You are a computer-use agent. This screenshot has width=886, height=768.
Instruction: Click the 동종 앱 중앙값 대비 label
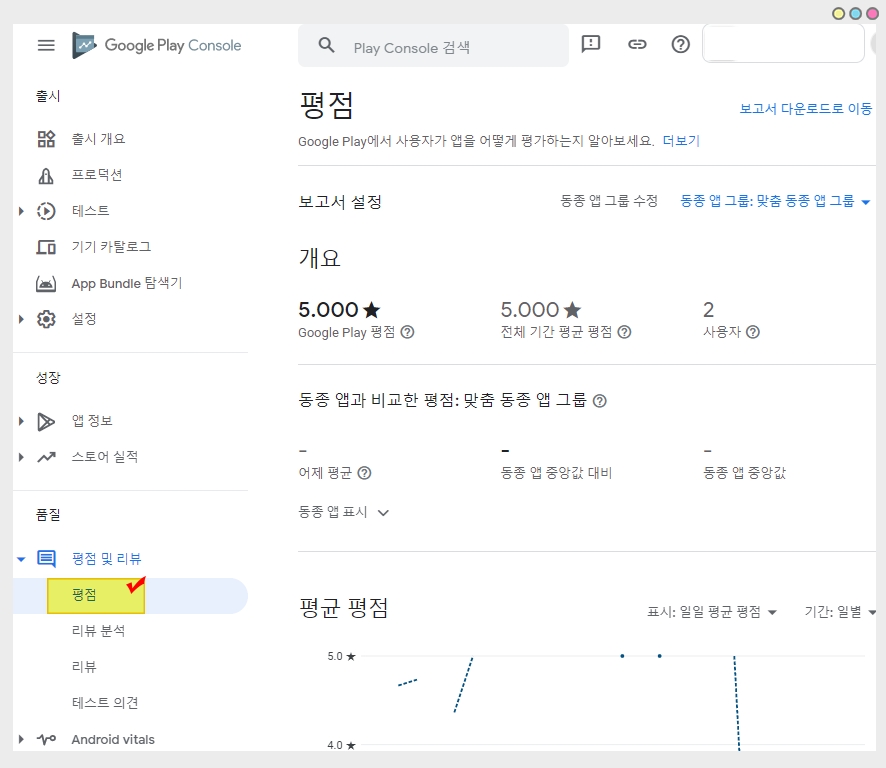(557, 473)
